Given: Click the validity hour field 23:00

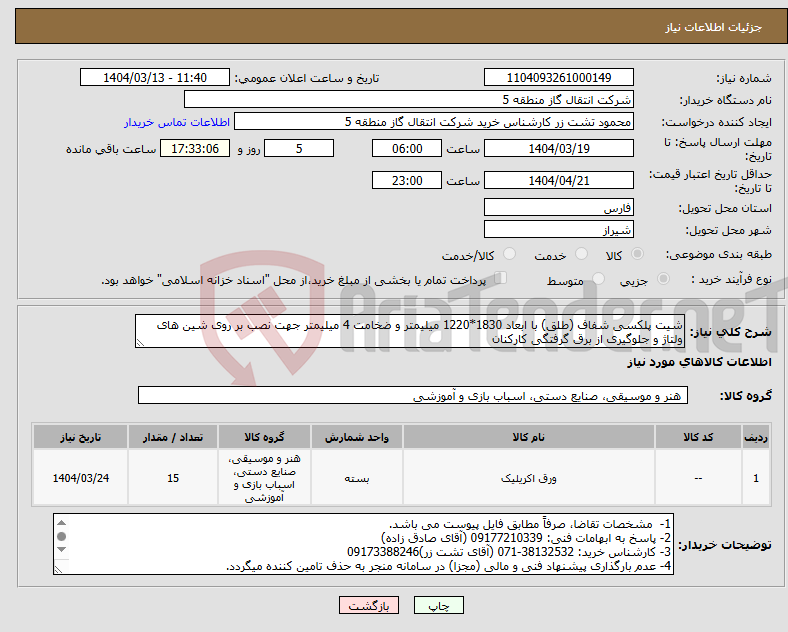Looking at the screenshot, I should point(407,180).
